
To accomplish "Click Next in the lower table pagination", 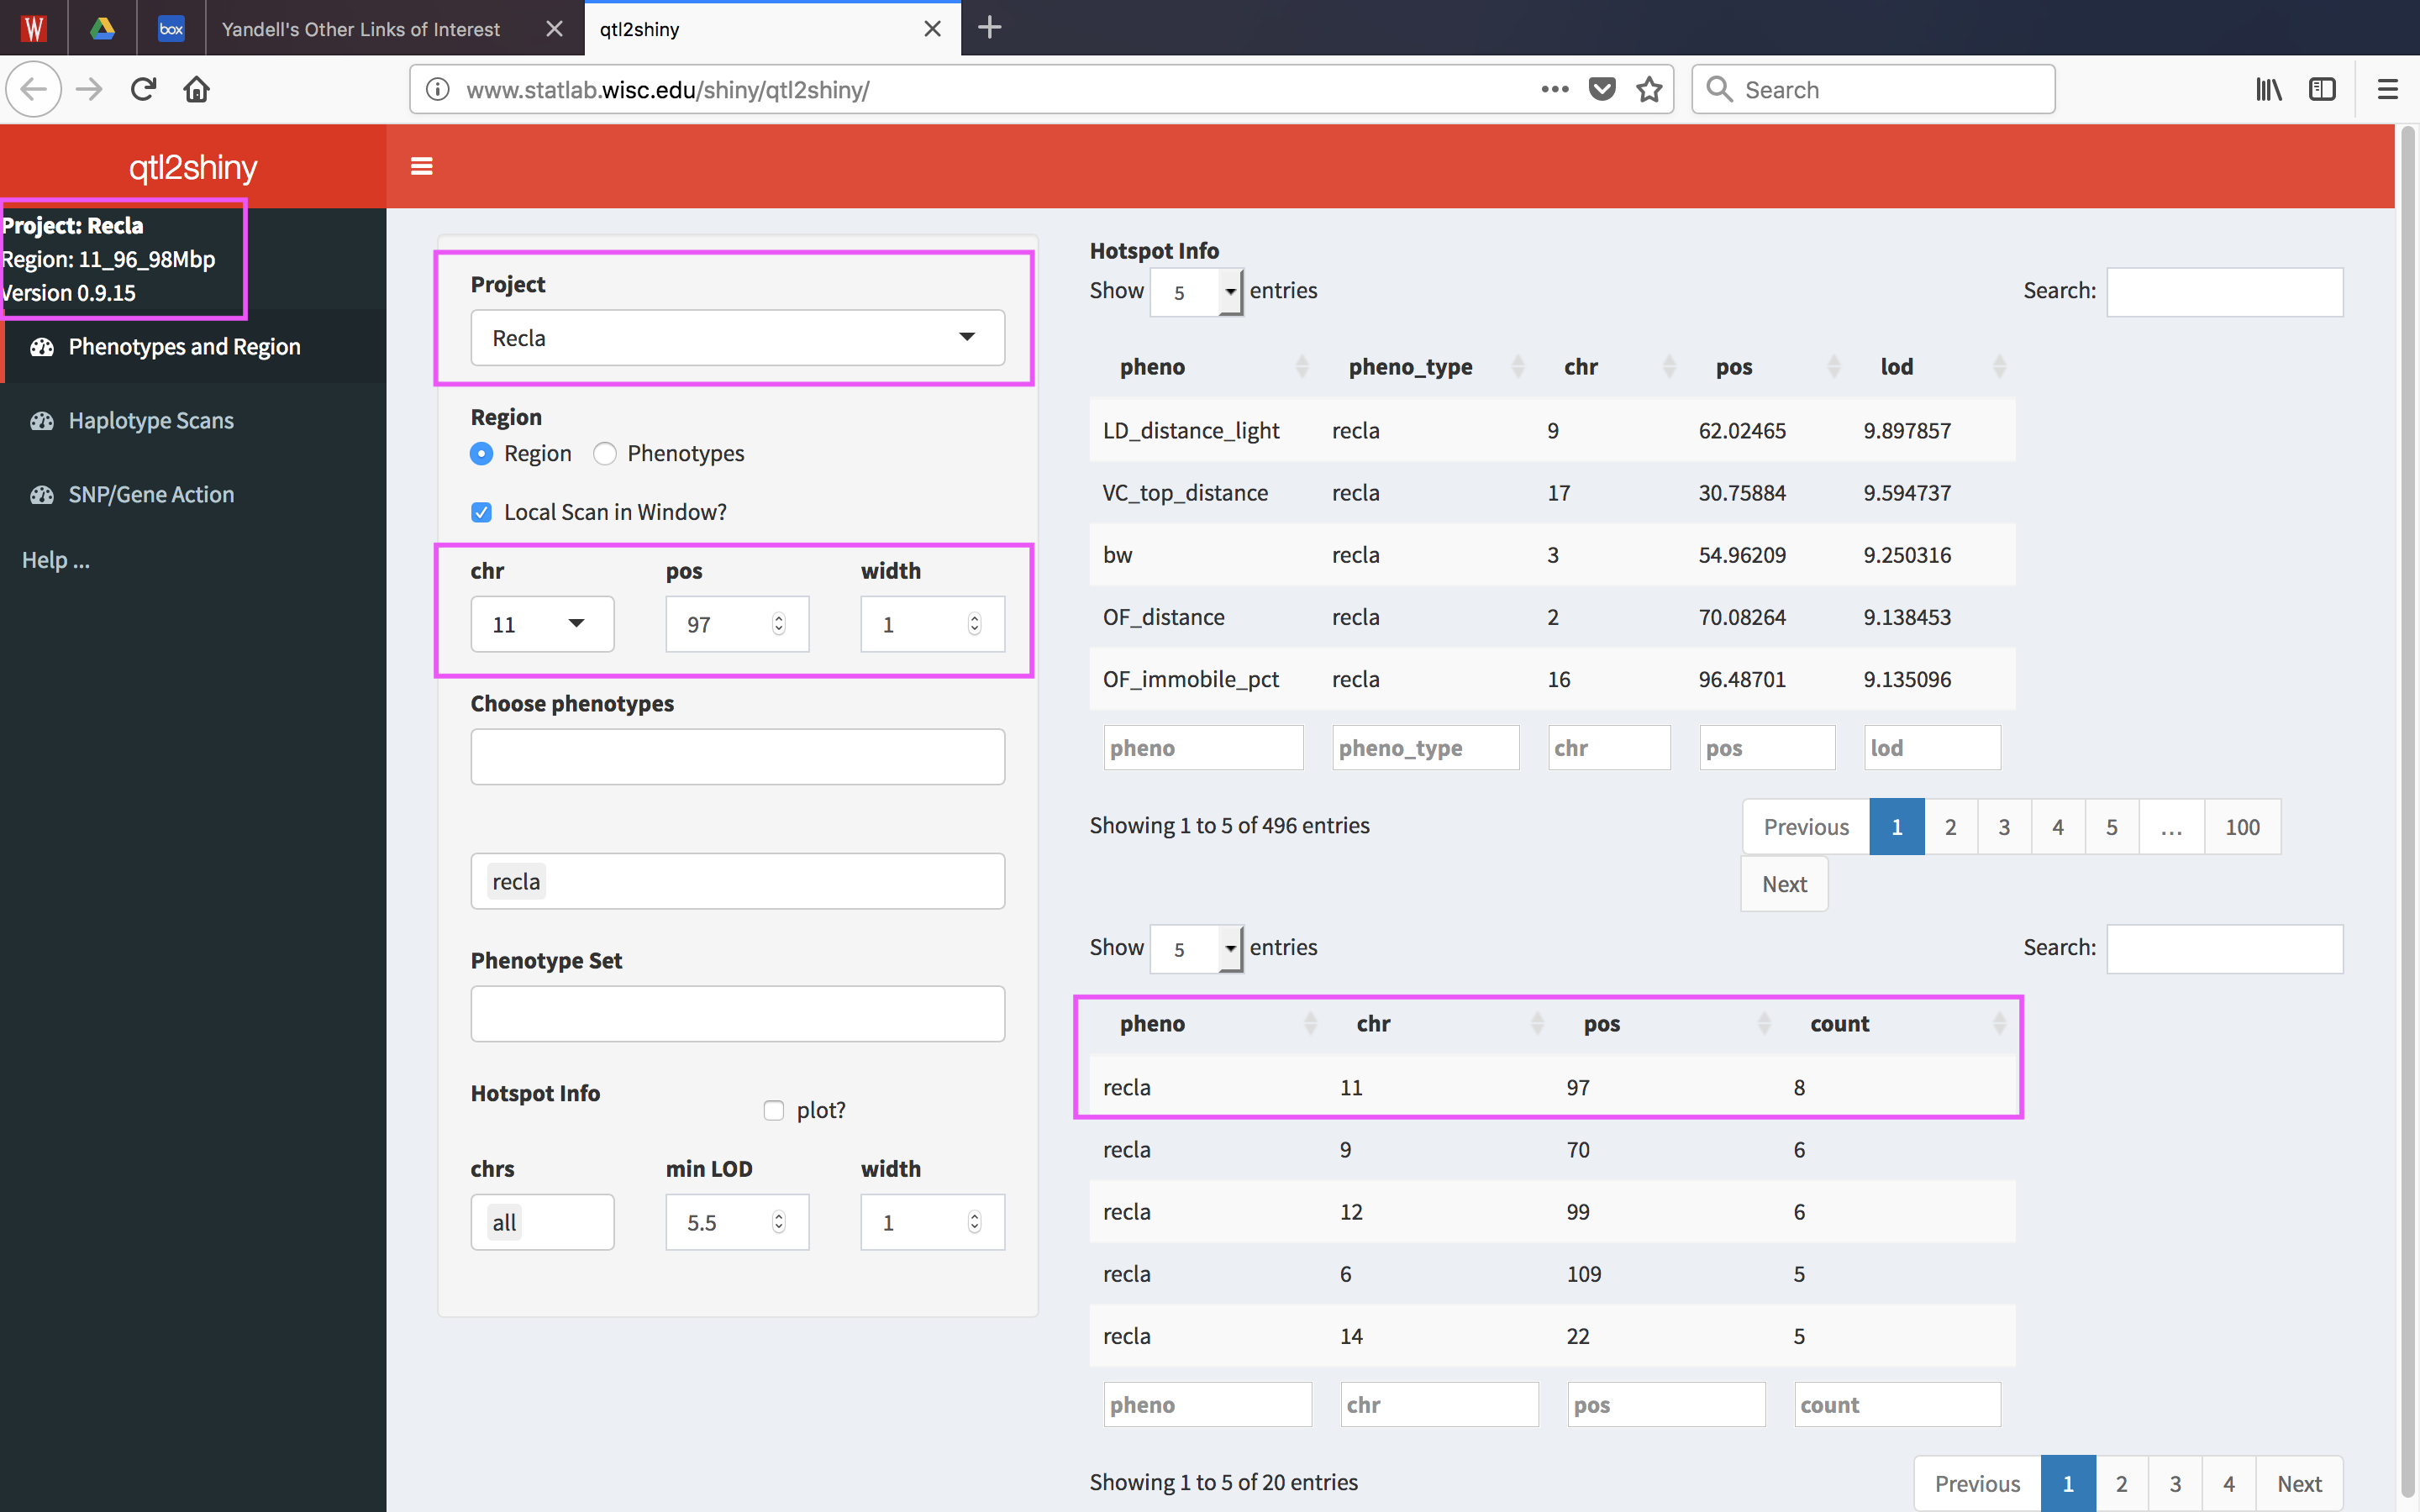I will (x=2299, y=1484).
